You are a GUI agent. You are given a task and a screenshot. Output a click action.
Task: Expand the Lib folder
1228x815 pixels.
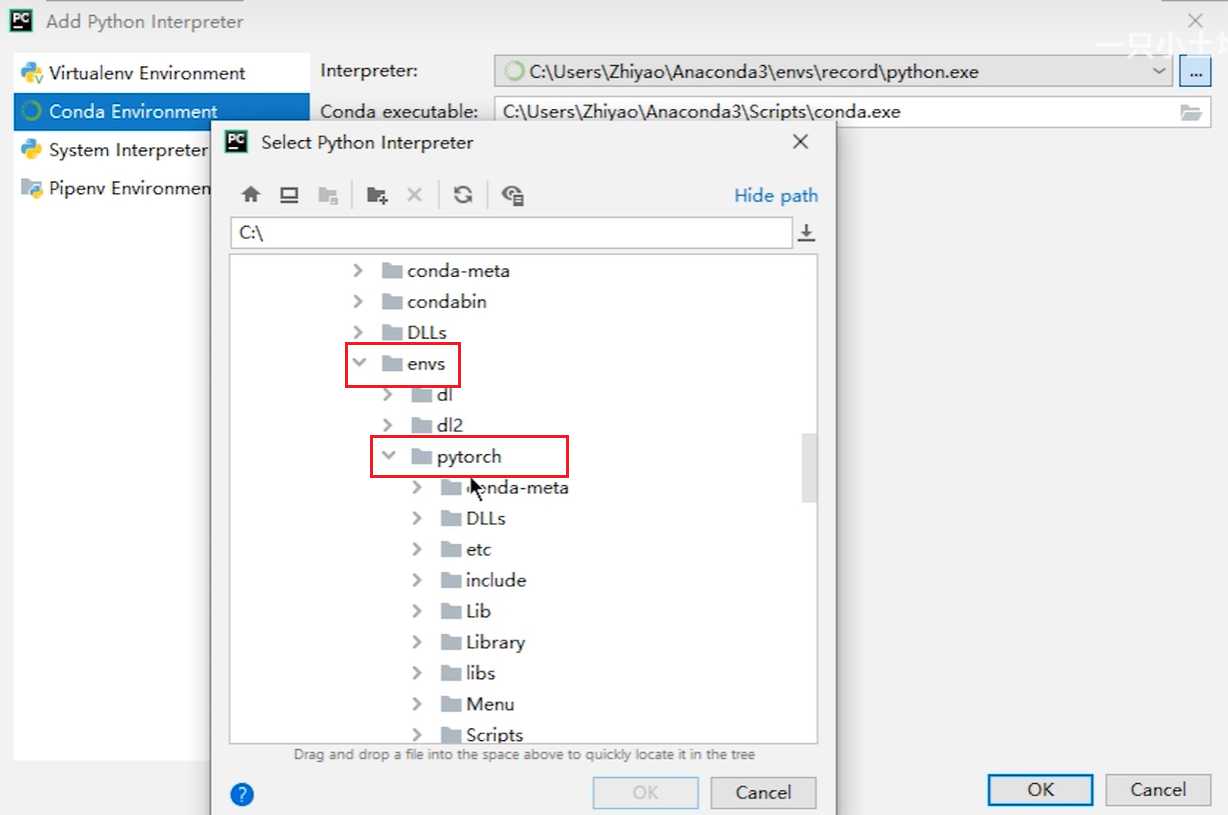click(x=417, y=612)
